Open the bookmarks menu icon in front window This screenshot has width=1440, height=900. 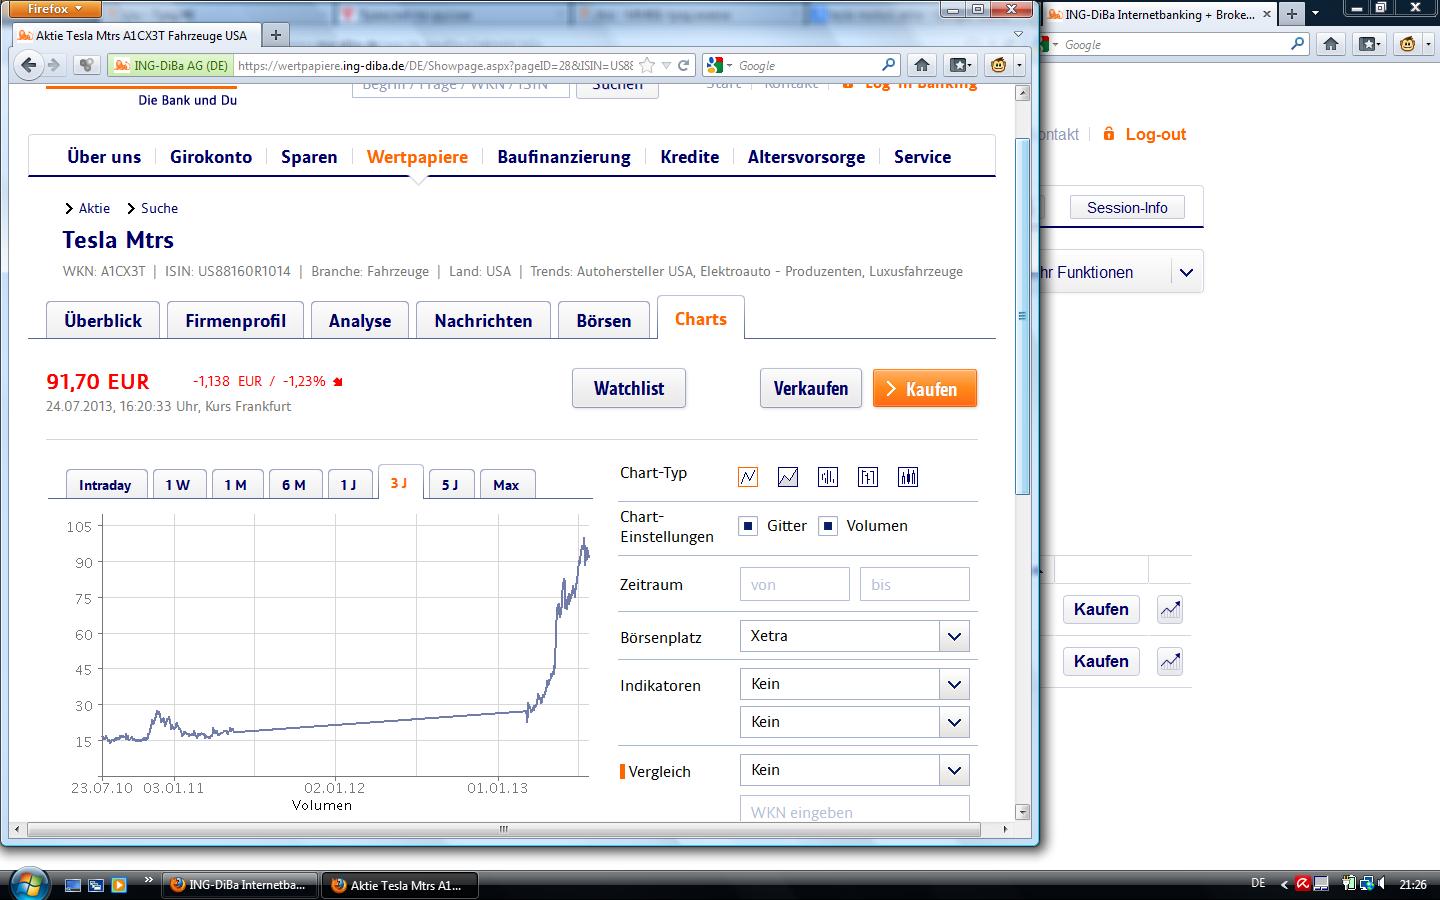[x=960, y=65]
